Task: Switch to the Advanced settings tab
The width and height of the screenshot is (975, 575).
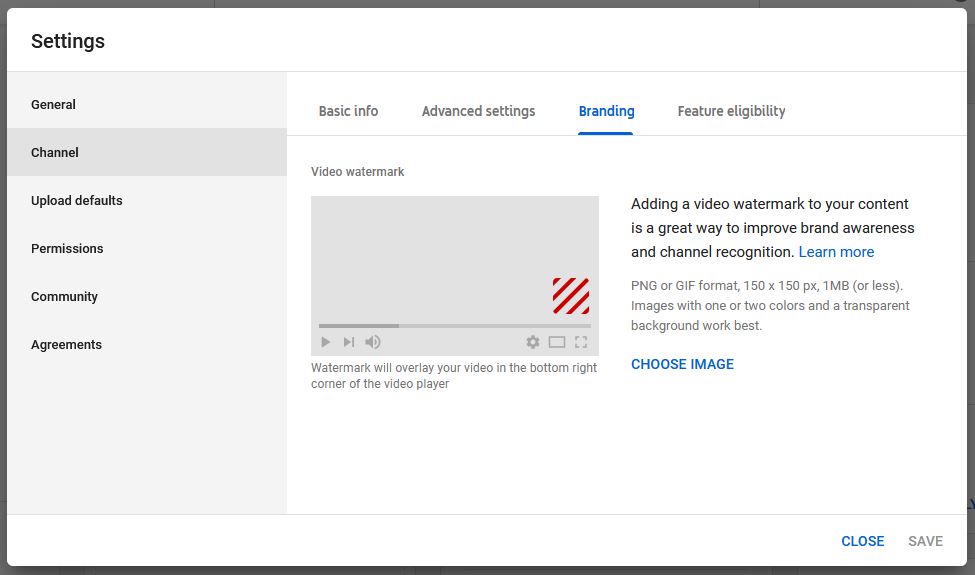Action: coord(478,111)
